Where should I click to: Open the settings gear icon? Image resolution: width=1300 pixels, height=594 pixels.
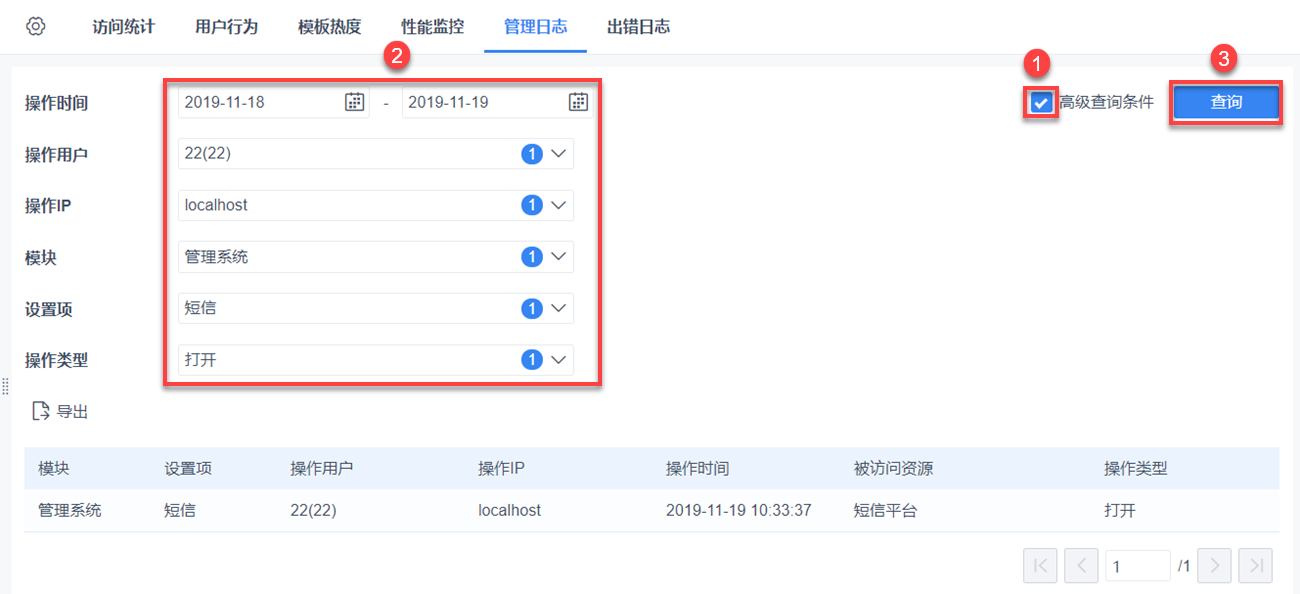pos(36,26)
